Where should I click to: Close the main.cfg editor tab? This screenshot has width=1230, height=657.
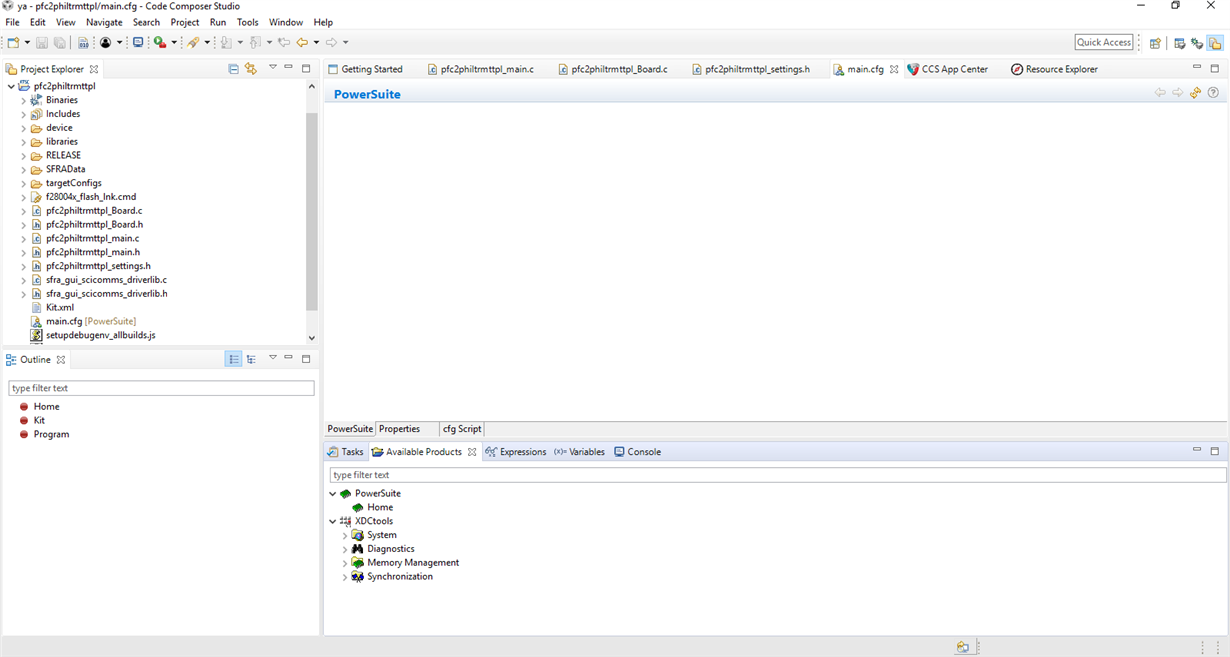[894, 69]
